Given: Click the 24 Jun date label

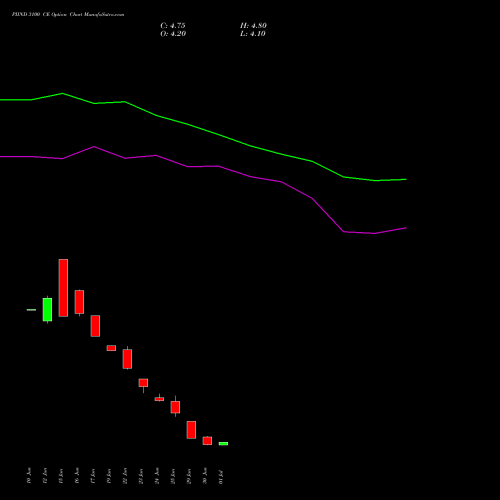Looking at the screenshot, I should pos(157,476).
